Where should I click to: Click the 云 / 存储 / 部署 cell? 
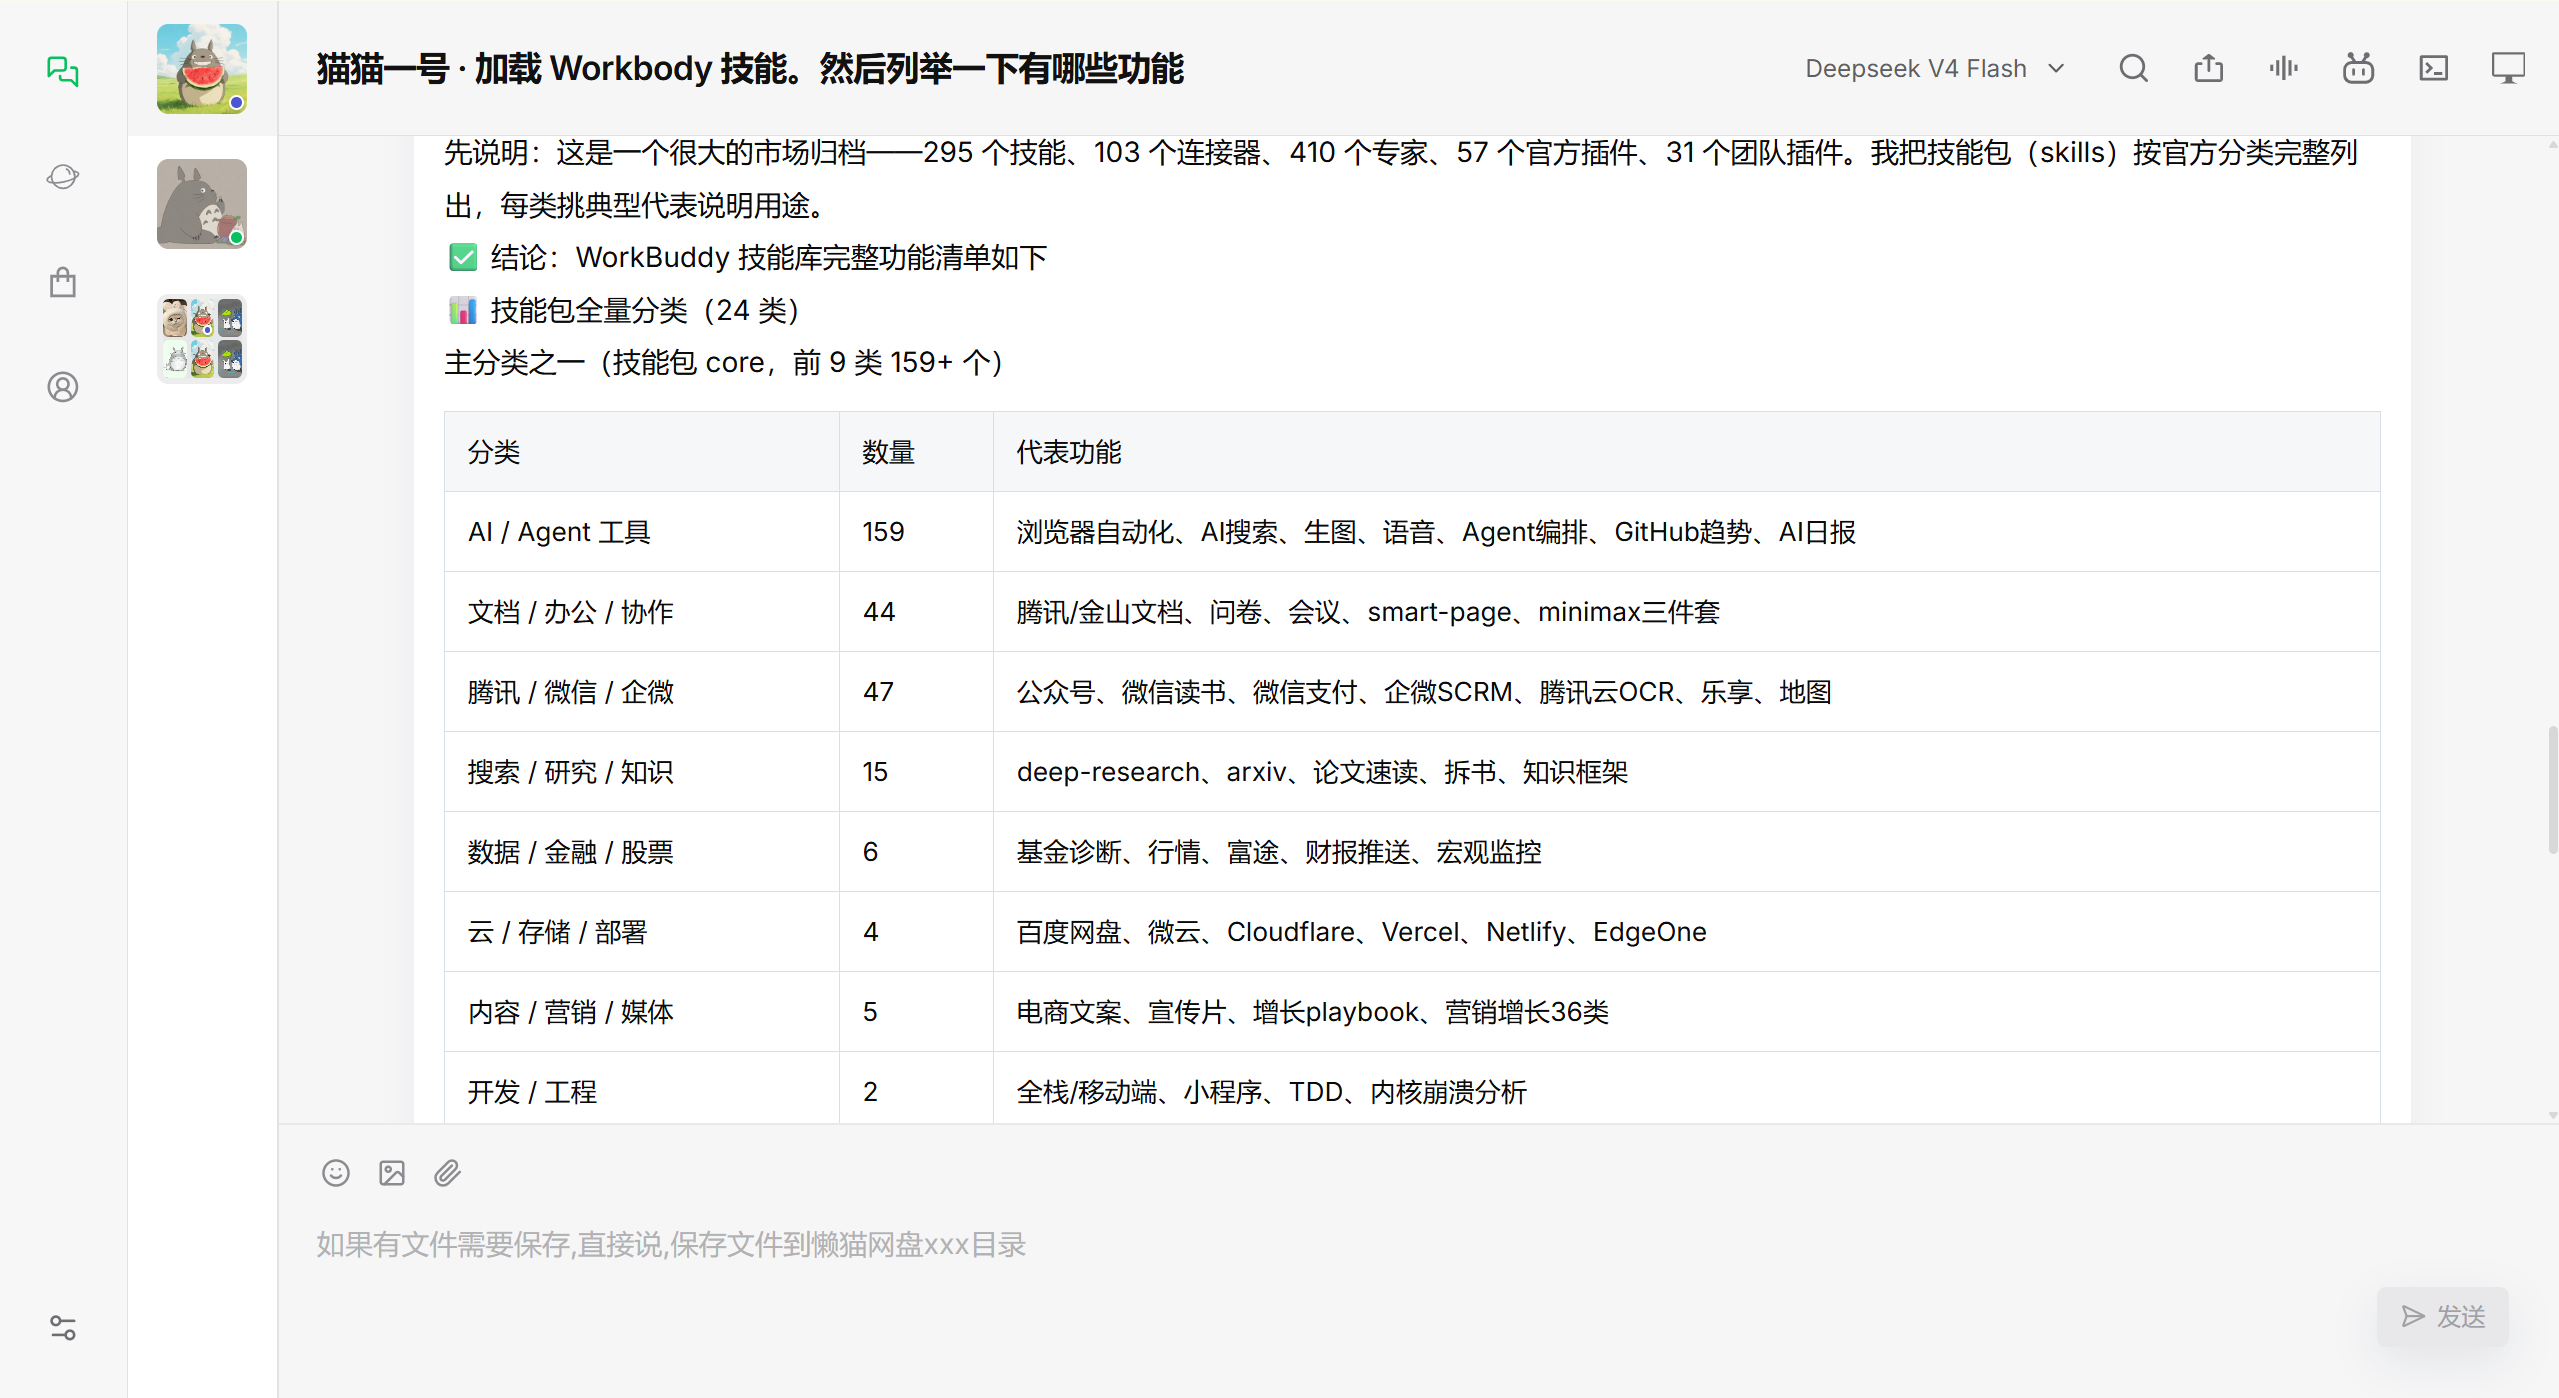click(642, 932)
